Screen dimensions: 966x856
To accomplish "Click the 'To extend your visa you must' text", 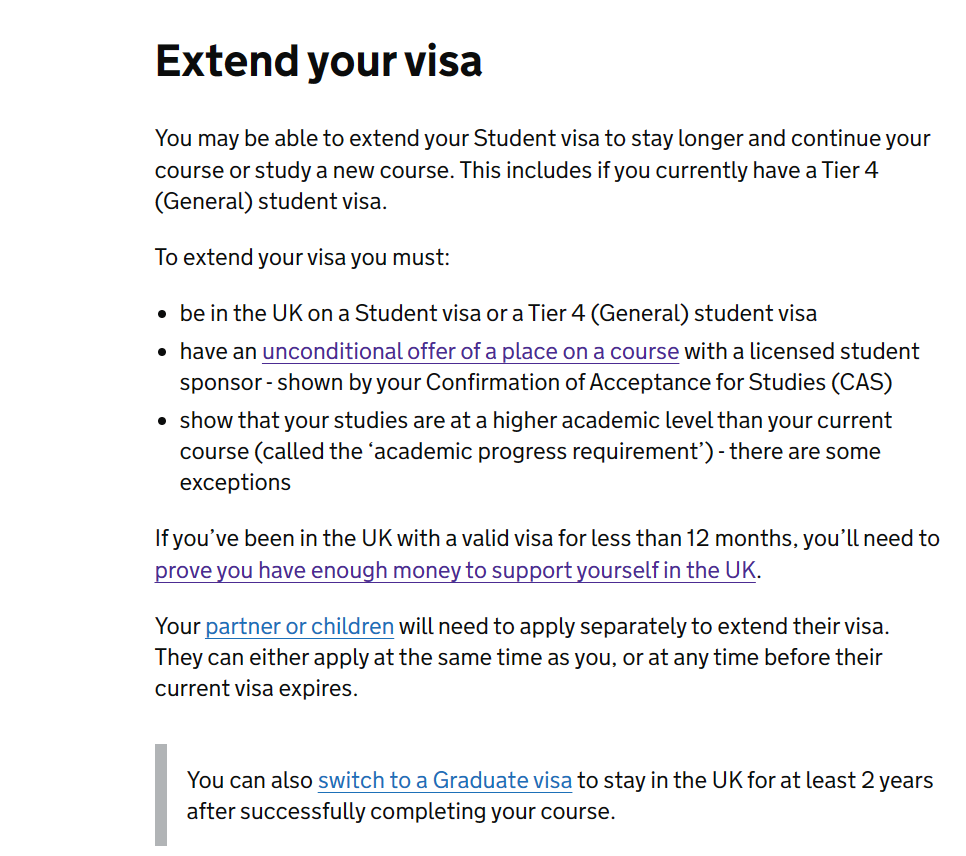I will tap(302, 257).
